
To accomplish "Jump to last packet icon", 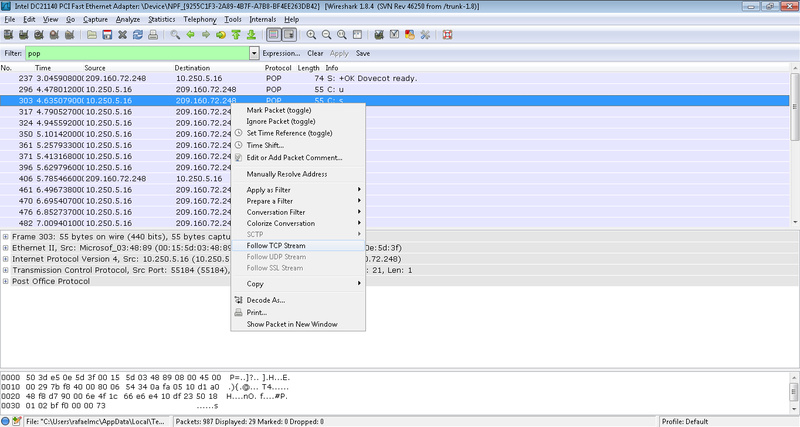I will 251,35.
